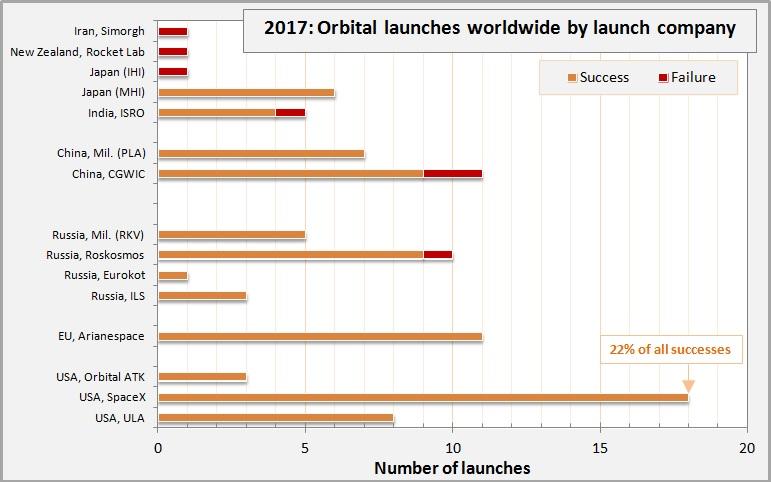Click the red failure segment of Roskosmos
Image resolution: width=771 pixels, height=482 pixels.
[438, 255]
